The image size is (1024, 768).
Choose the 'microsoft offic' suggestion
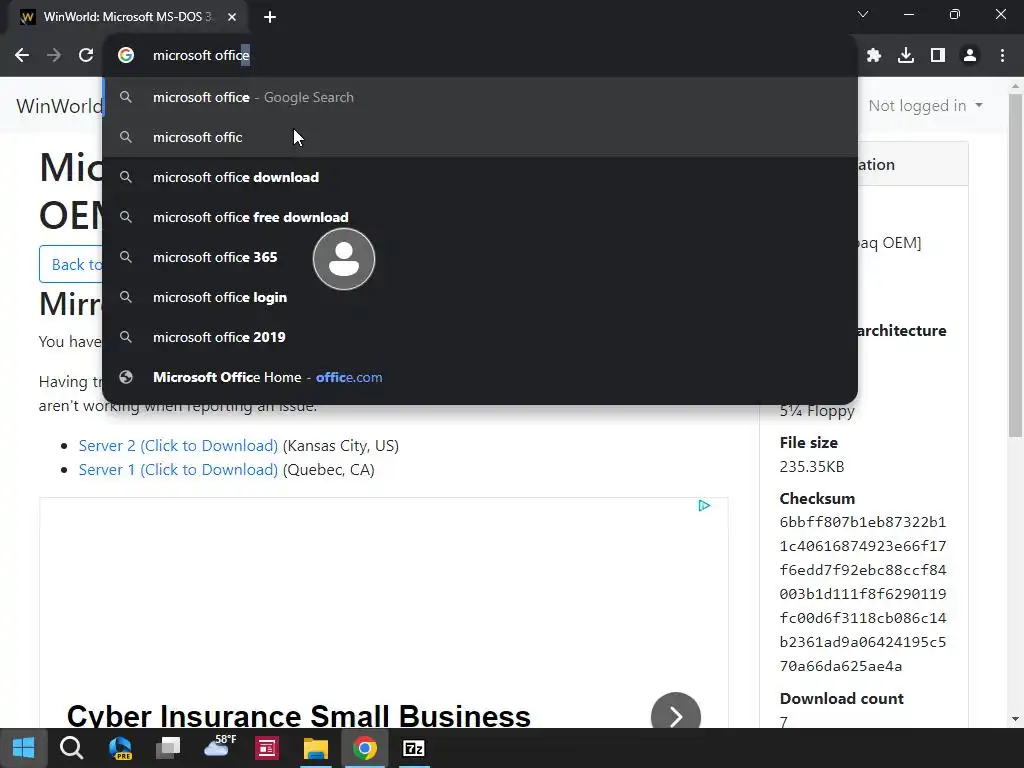pos(480,137)
